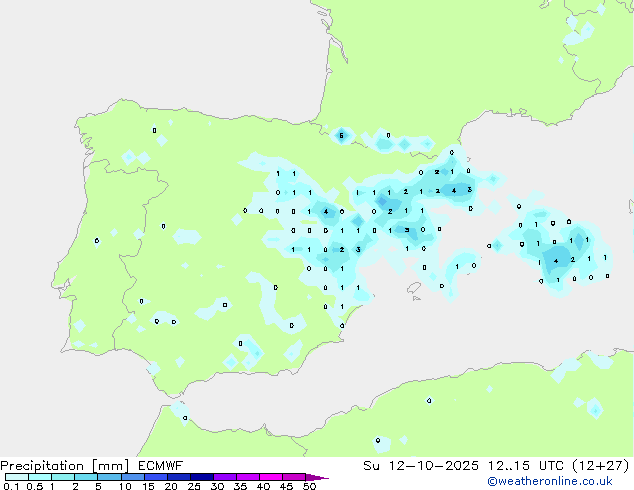Select the 40–45 mm magenta legend swatch
Viewport: 634px width, 490px height.
point(271,477)
